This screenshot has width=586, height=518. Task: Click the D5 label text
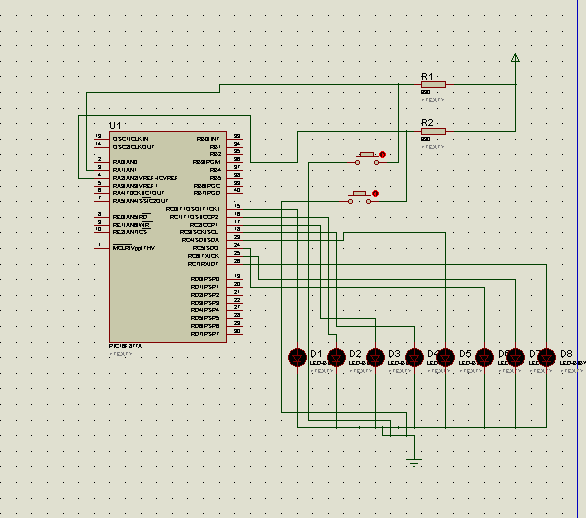465,353
